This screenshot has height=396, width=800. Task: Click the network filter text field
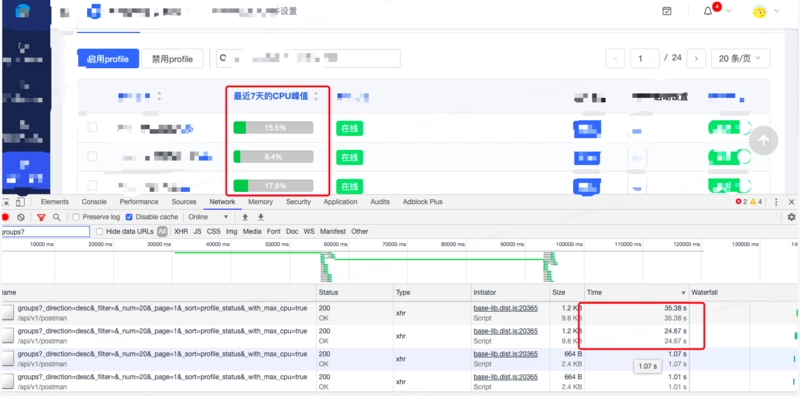point(45,232)
